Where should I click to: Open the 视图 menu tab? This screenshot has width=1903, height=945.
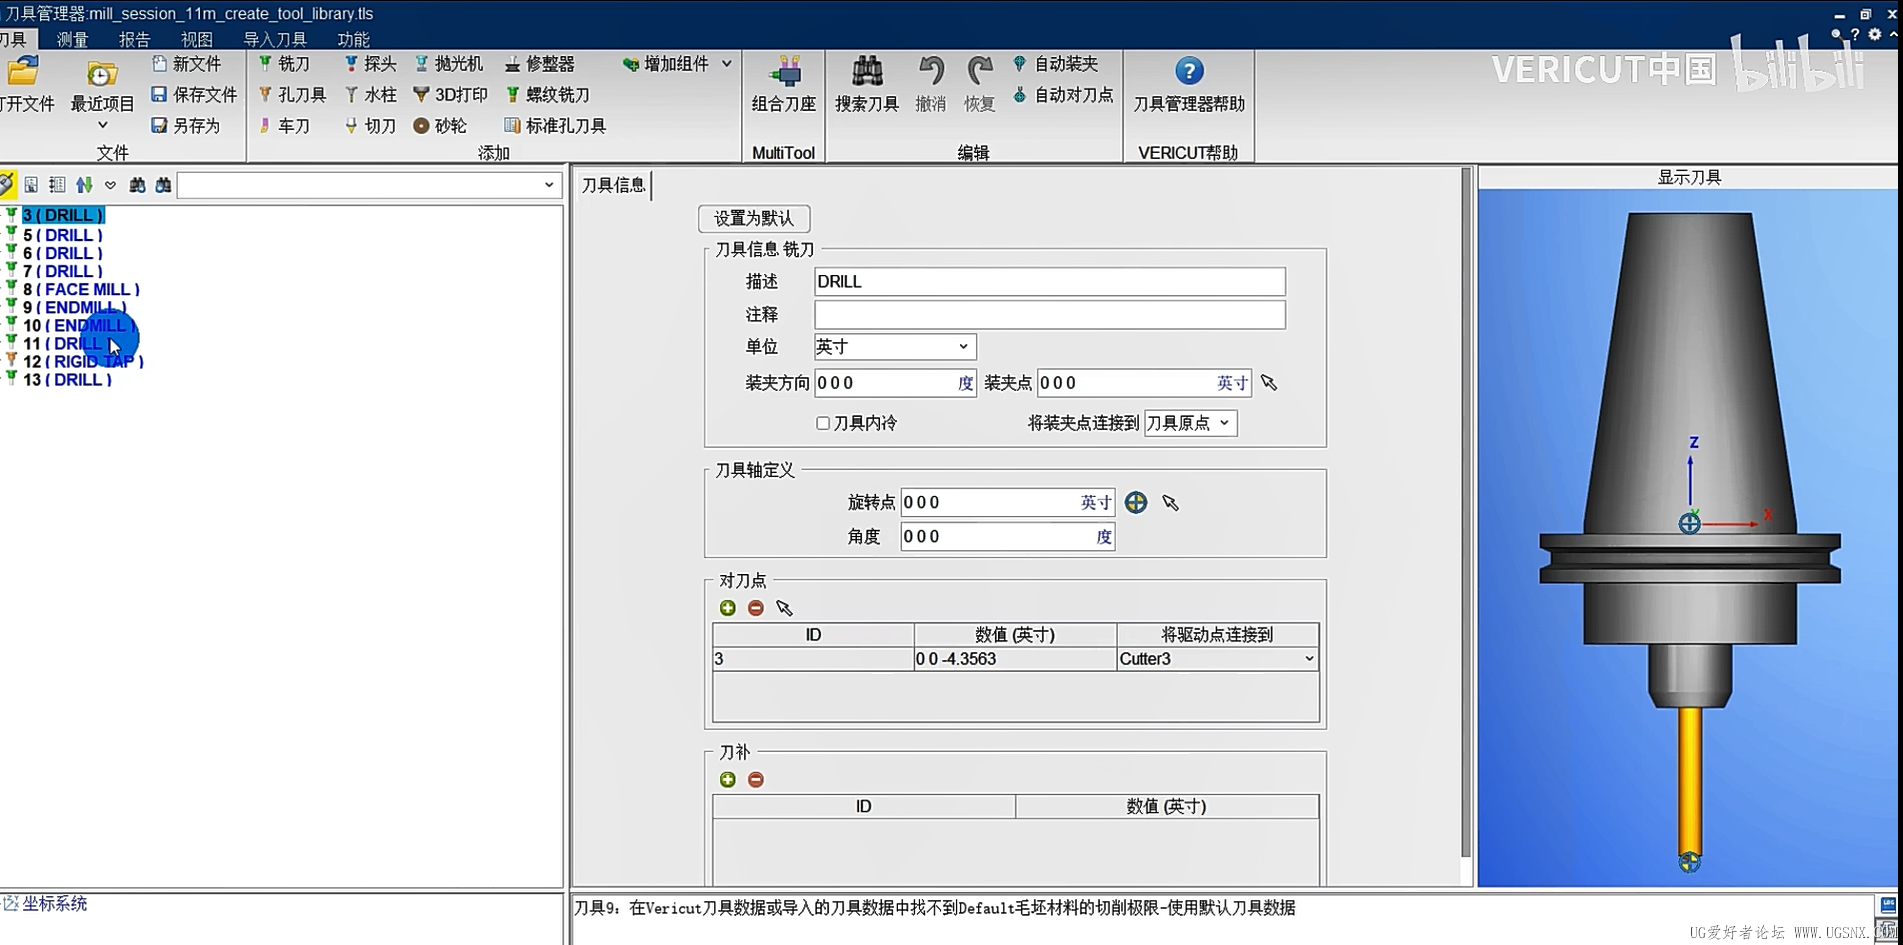(196, 40)
